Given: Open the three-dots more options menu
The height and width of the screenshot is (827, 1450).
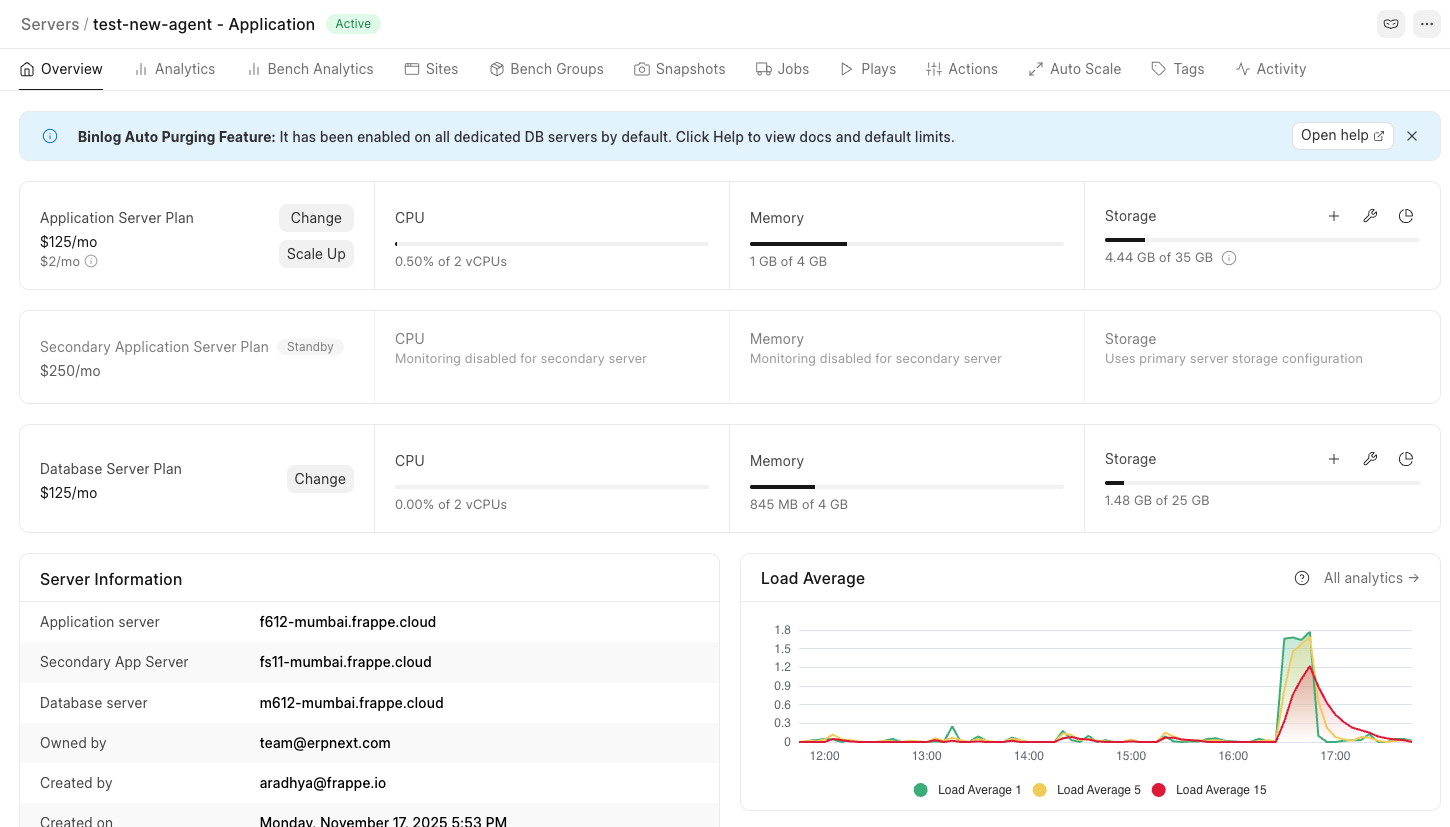Looking at the screenshot, I should [x=1426, y=24].
